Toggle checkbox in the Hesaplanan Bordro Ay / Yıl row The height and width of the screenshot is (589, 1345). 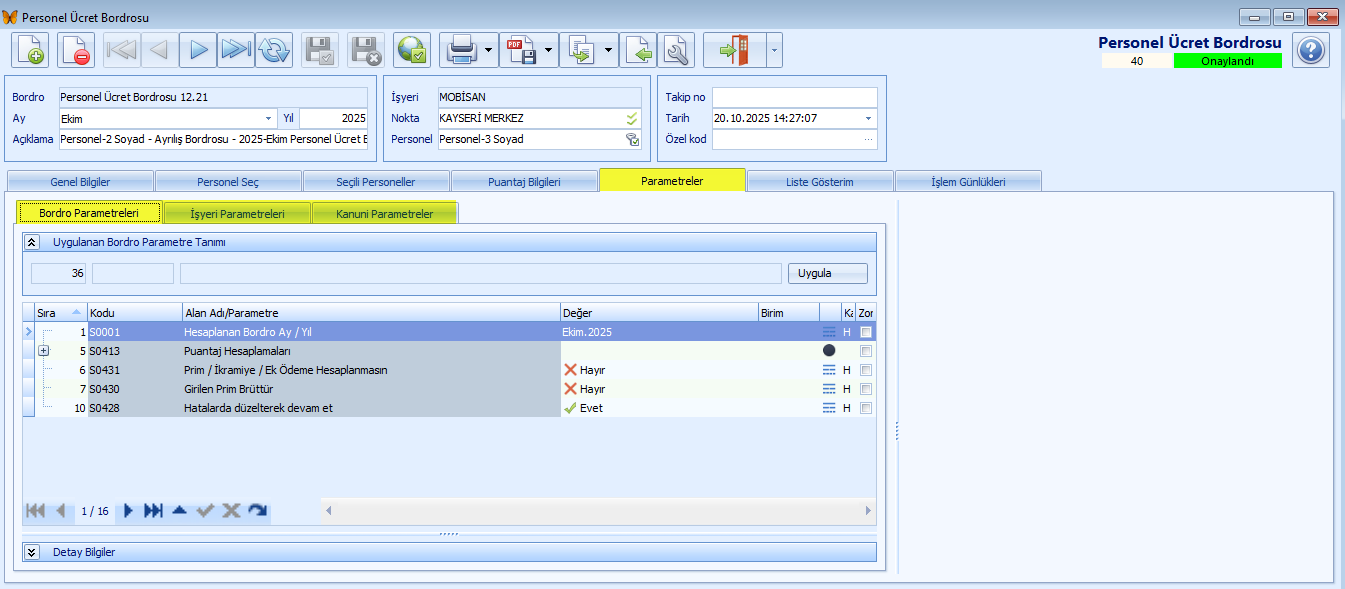point(866,332)
